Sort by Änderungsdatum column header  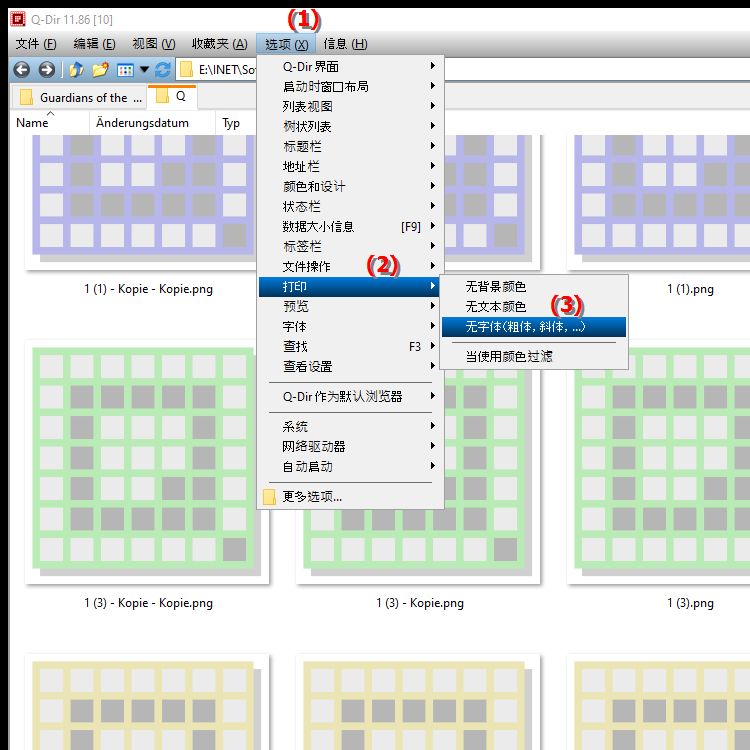[x=152, y=123]
